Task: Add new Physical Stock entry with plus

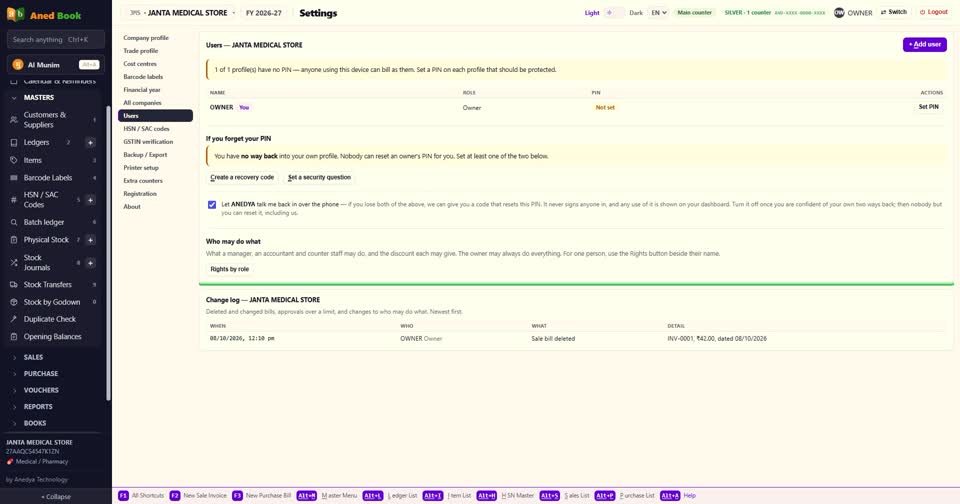Action: click(x=90, y=239)
